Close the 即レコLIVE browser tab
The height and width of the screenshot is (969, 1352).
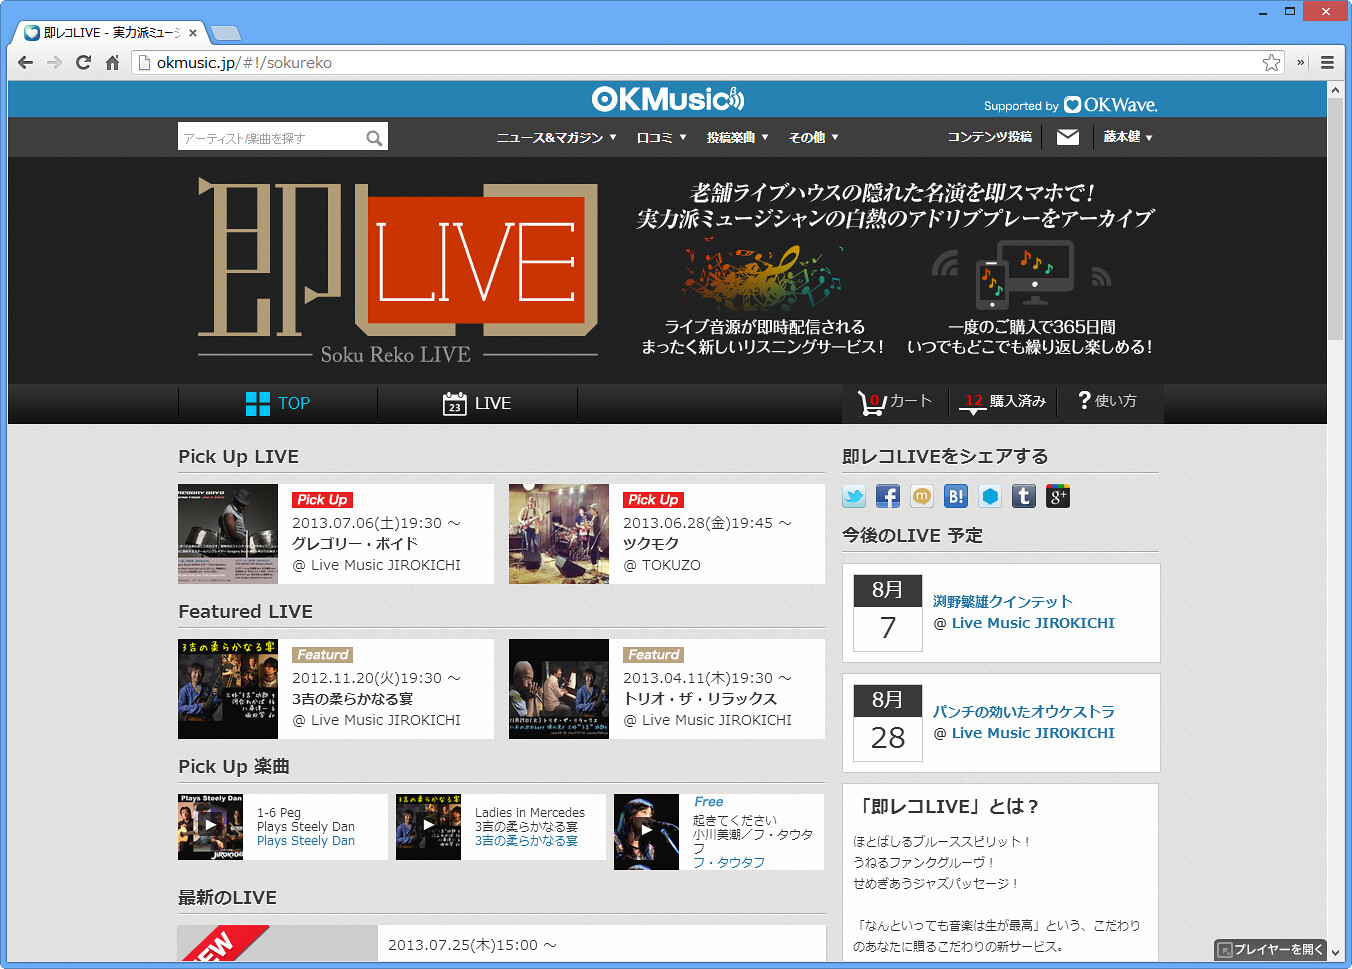point(193,33)
